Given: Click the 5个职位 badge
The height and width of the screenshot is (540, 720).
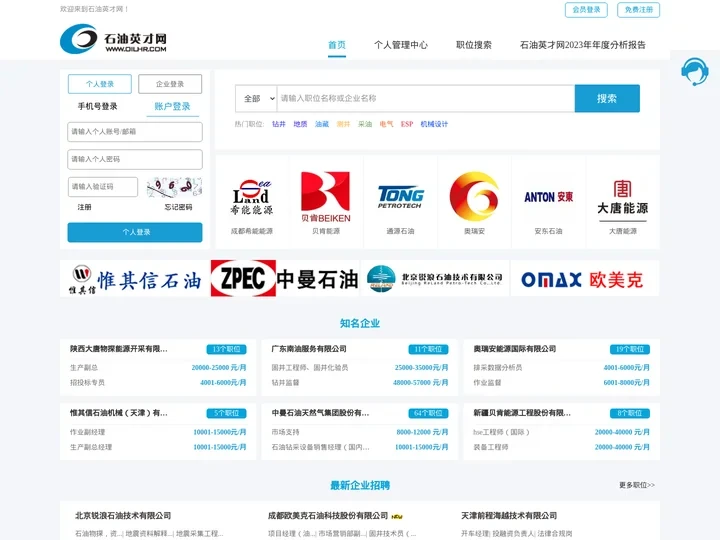Looking at the screenshot, I should (x=226, y=413).
